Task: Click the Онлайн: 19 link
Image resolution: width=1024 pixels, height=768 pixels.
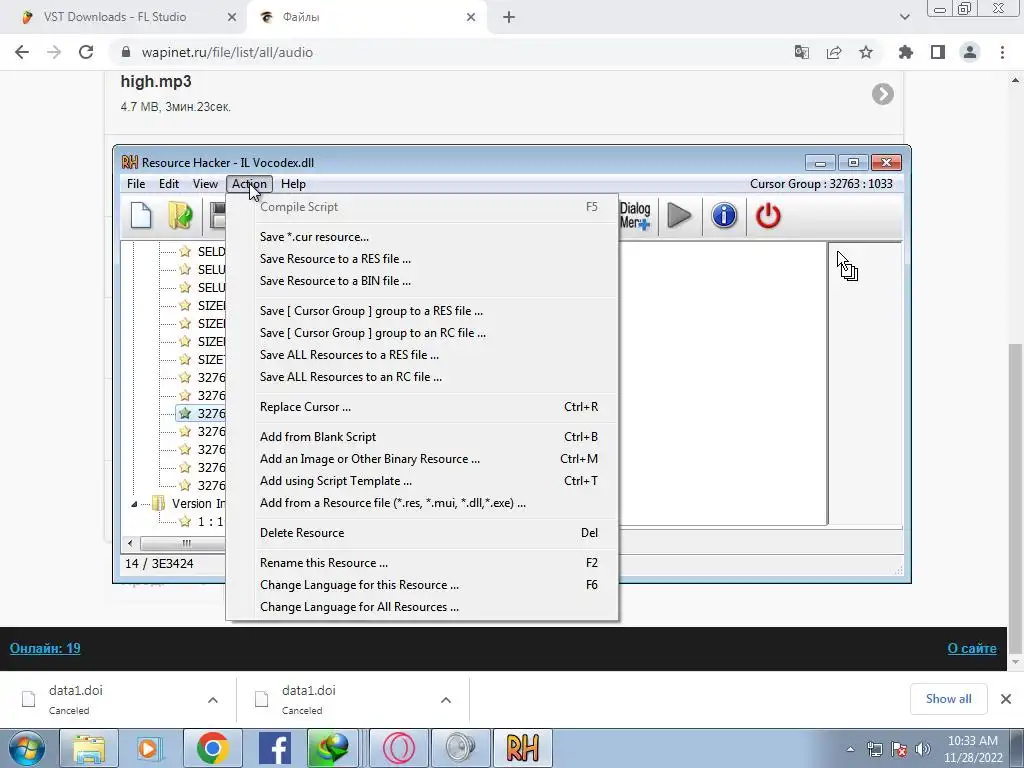Action: pyautogui.click(x=45, y=648)
